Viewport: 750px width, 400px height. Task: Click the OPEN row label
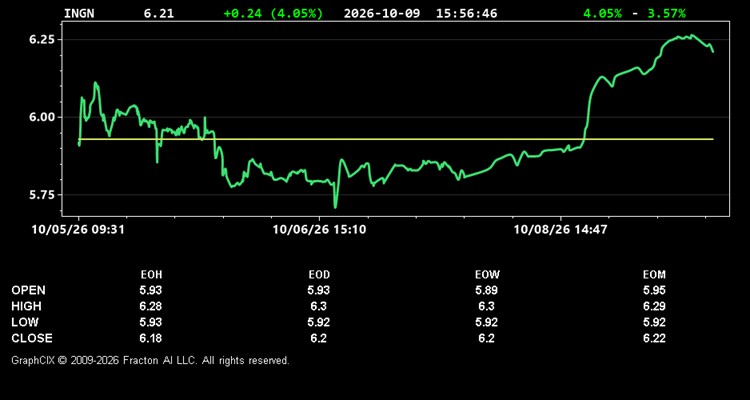point(28,290)
